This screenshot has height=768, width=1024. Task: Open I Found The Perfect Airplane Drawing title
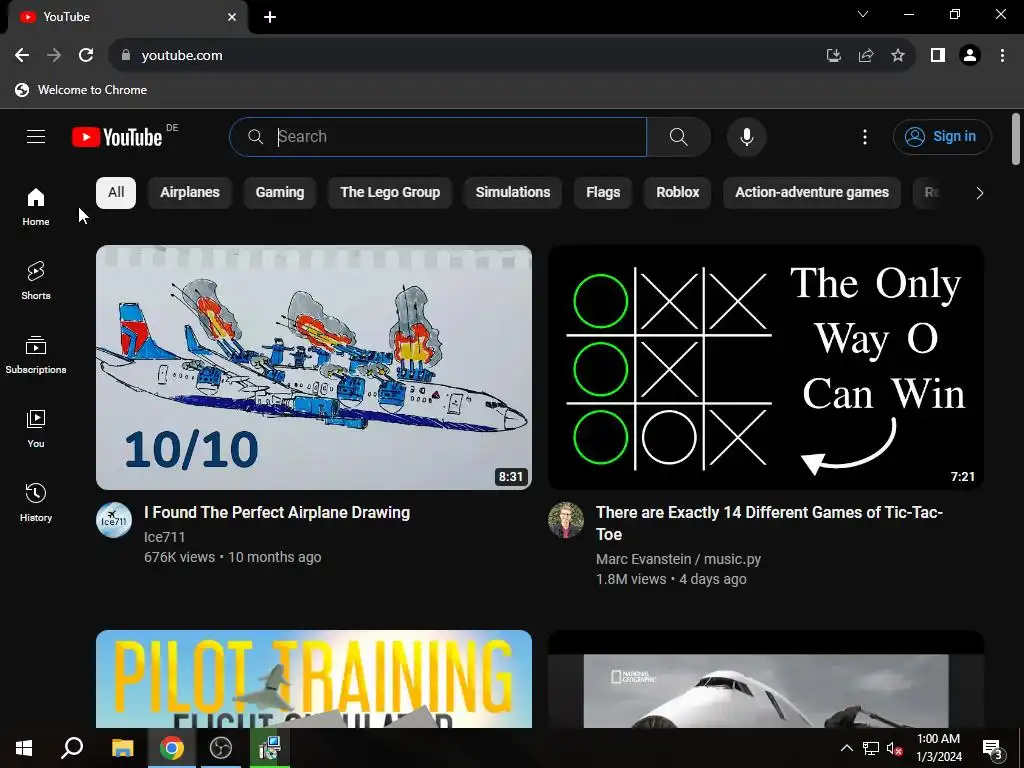[277, 513]
